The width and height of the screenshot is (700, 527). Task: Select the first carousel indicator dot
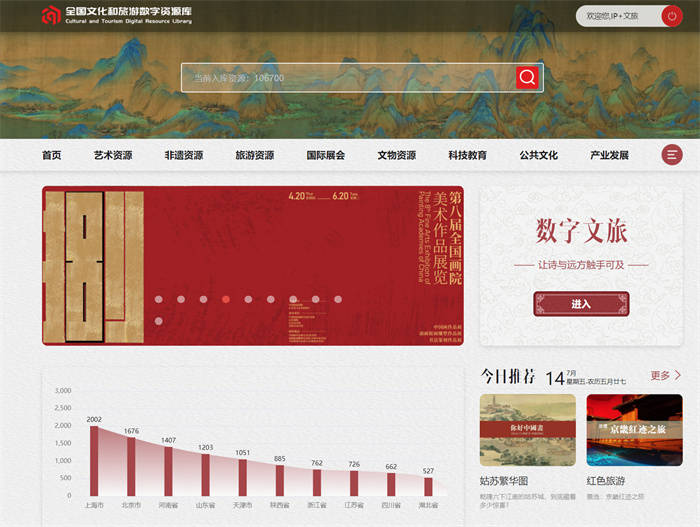(x=158, y=299)
